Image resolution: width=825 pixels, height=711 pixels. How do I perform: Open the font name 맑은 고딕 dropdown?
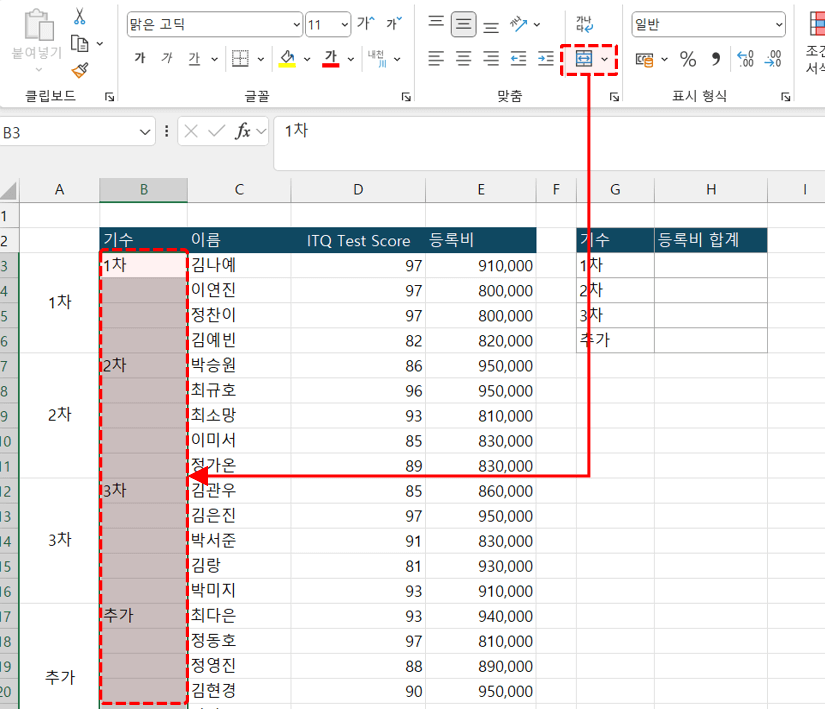coord(297,24)
